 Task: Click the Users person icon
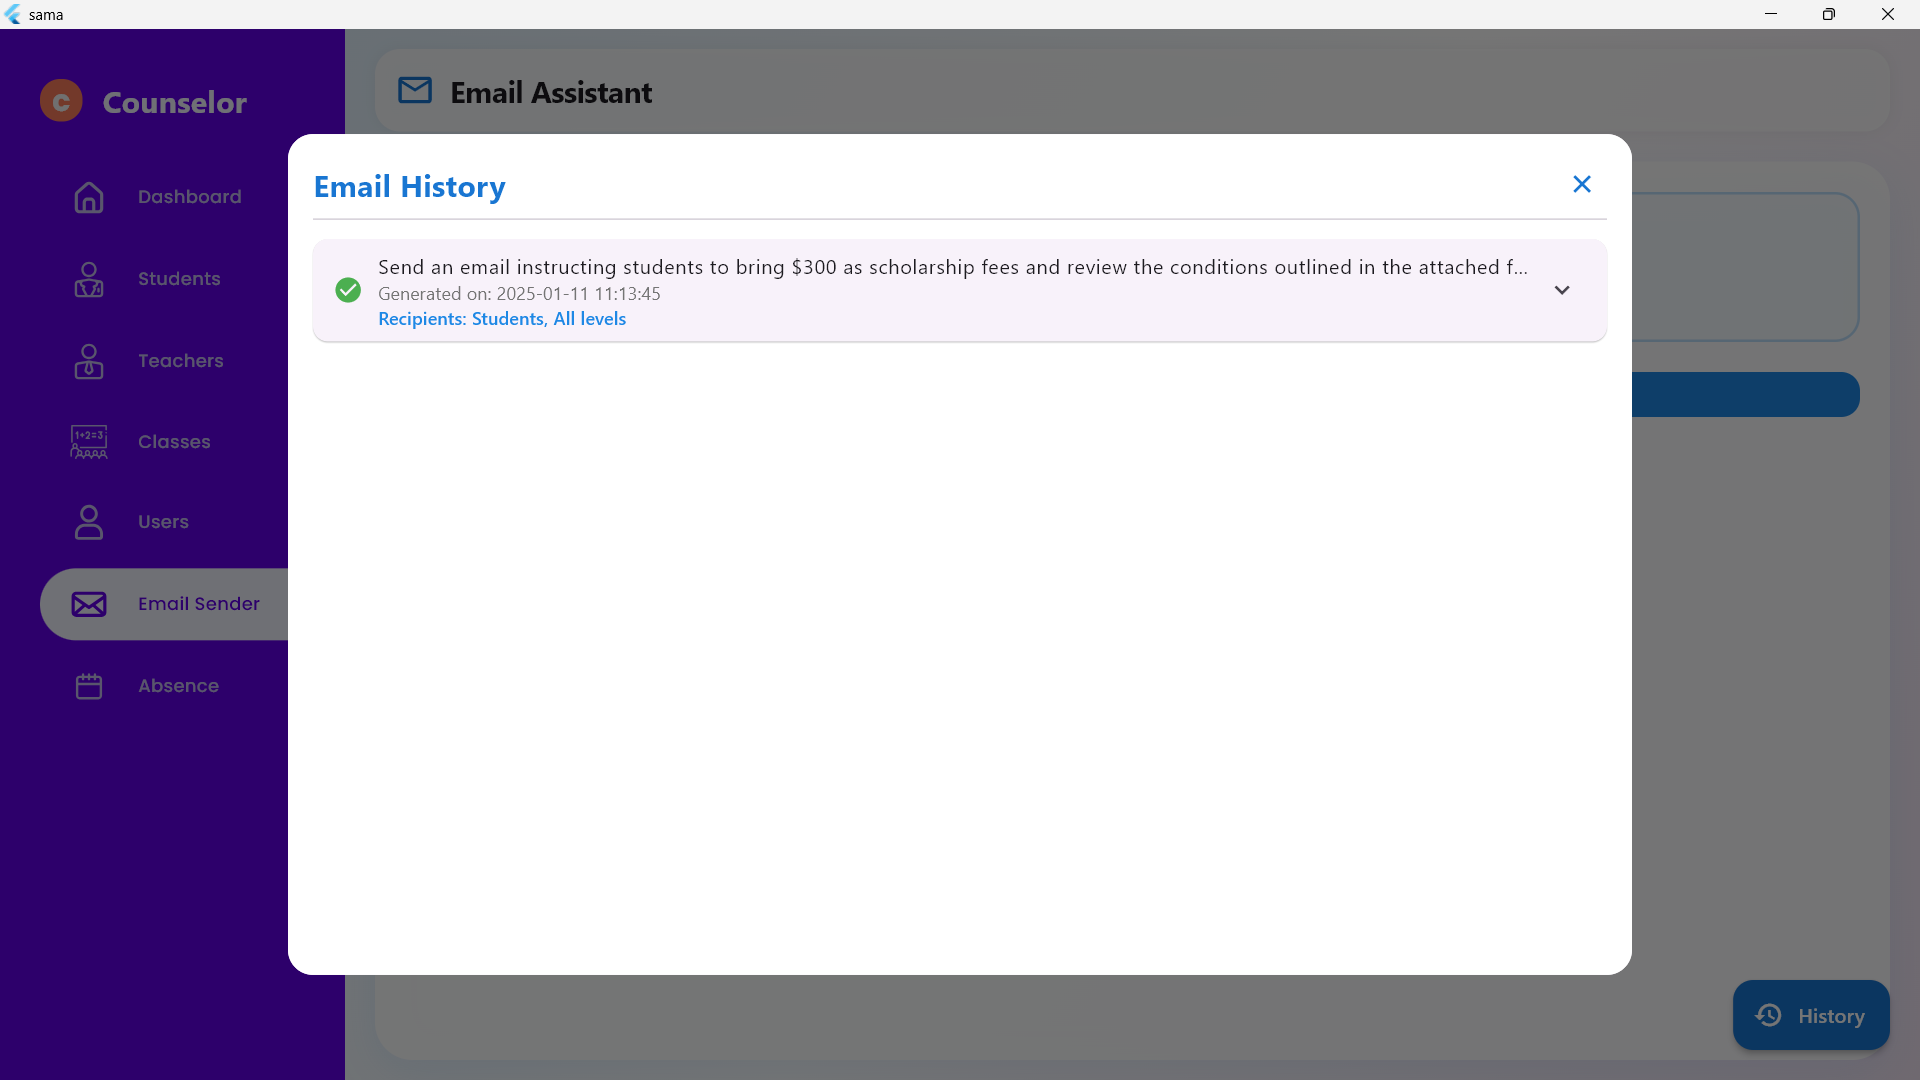tap(89, 522)
